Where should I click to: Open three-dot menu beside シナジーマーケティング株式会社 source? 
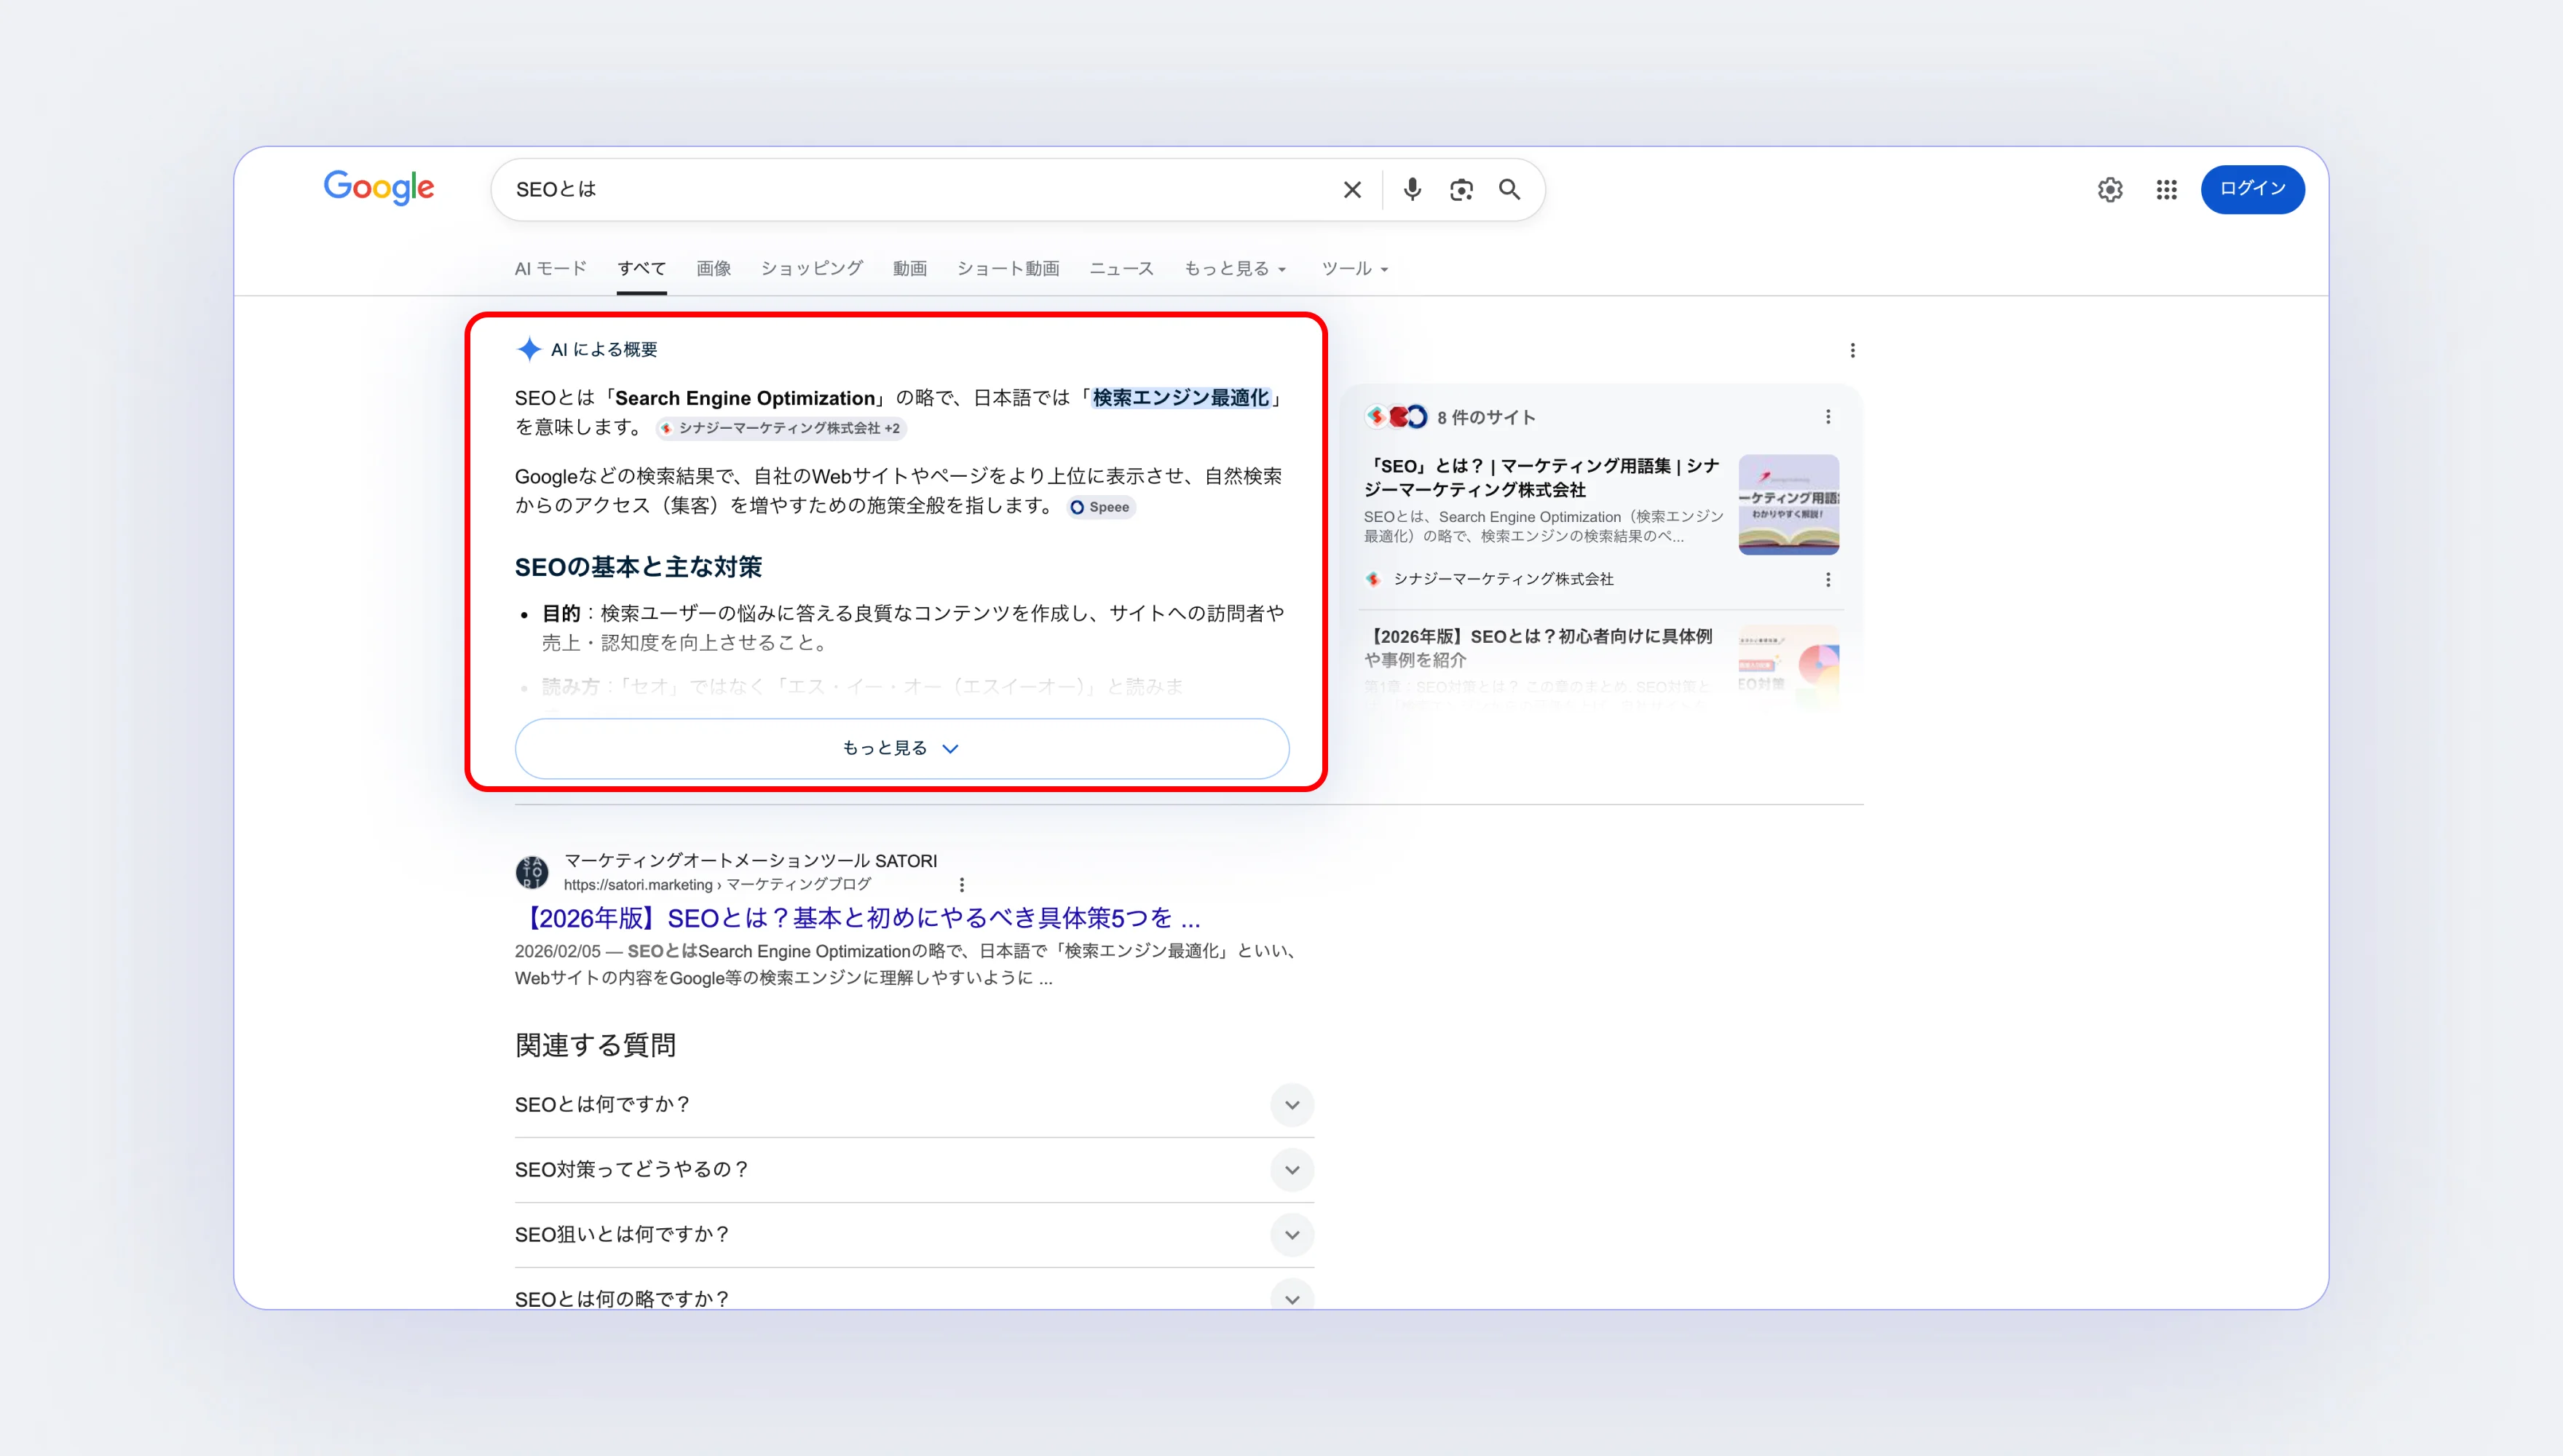pyautogui.click(x=1828, y=580)
